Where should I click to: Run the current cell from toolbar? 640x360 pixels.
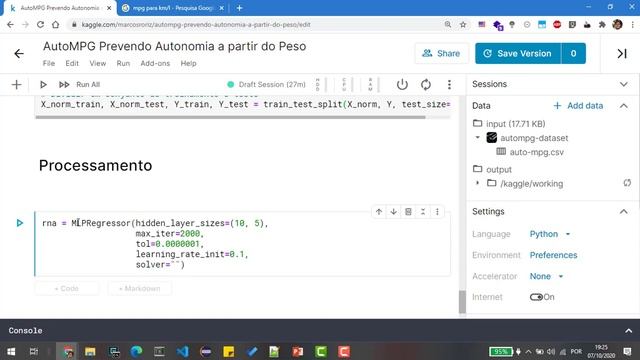click(43, 84)
